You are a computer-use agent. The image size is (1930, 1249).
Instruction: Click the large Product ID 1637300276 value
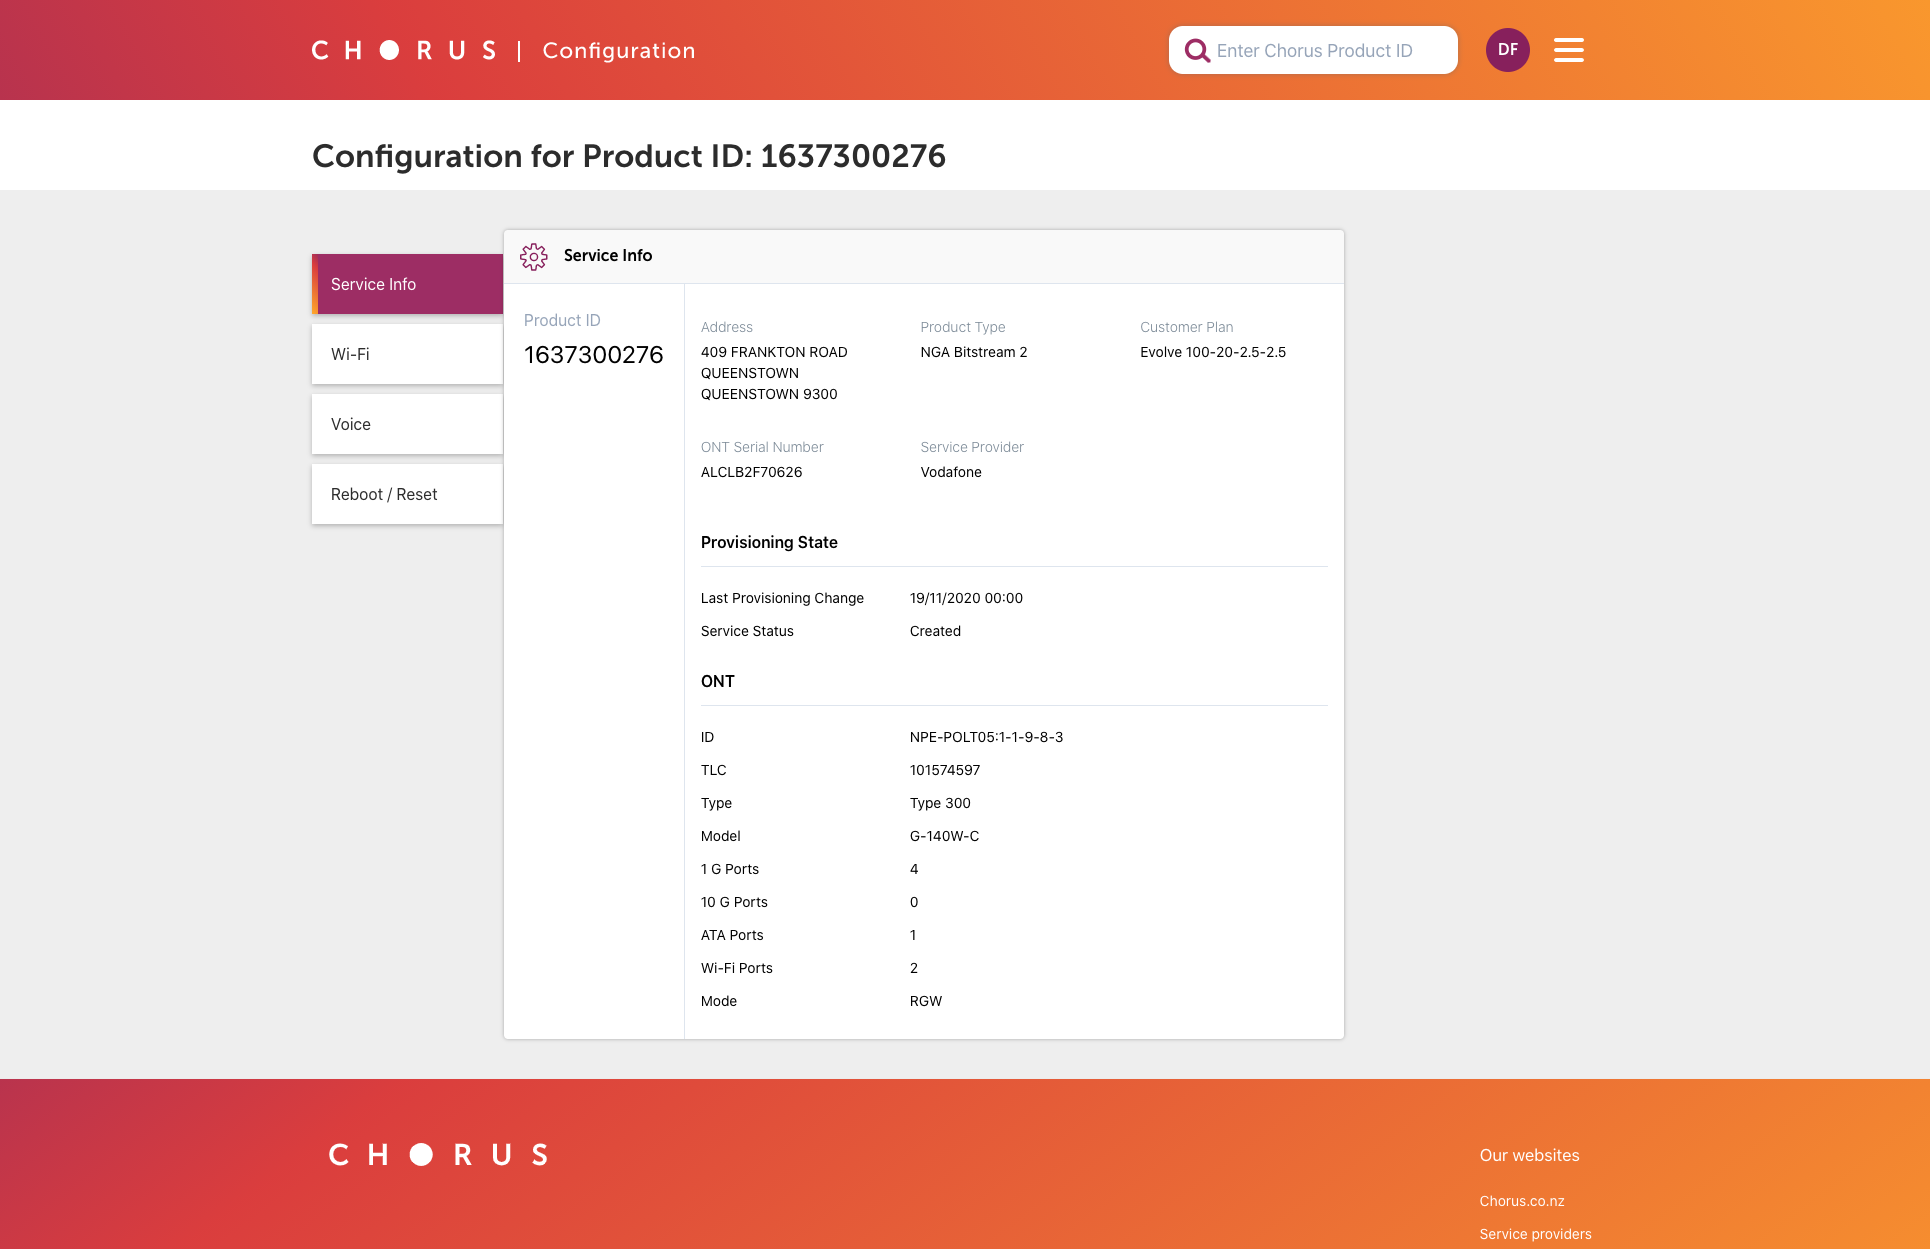point(594,355)
